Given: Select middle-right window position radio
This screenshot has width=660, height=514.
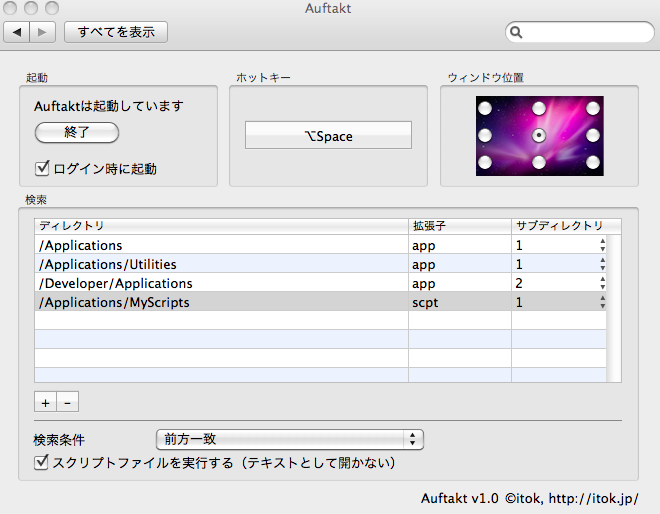Looking at the screenshot, I should click(x=593, y=136).
